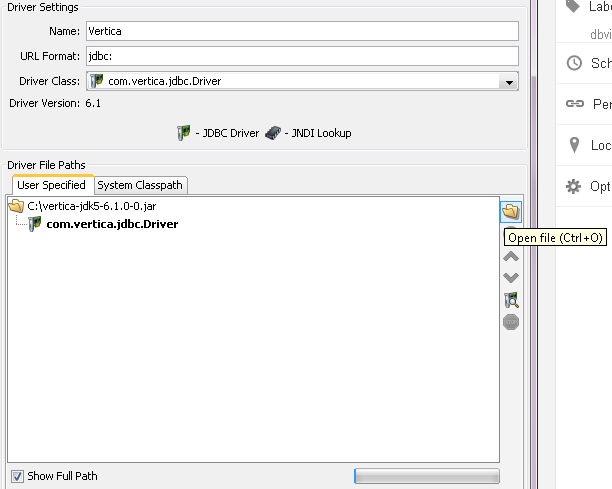Viewport: 612px width, 489px height.
Task: Open the Driver Class dropdown arrow
Action: [x=509, y=82]
